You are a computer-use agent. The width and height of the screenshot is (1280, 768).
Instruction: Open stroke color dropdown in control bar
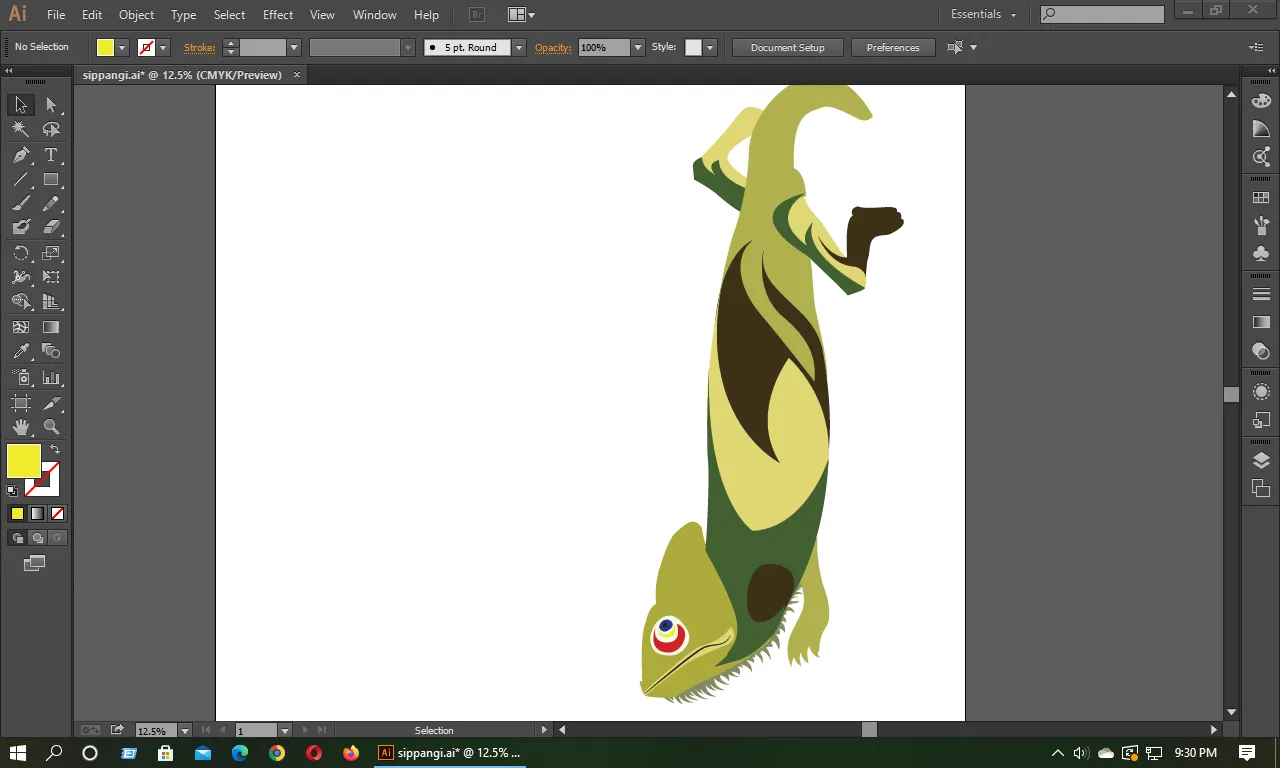pos(163,47)
